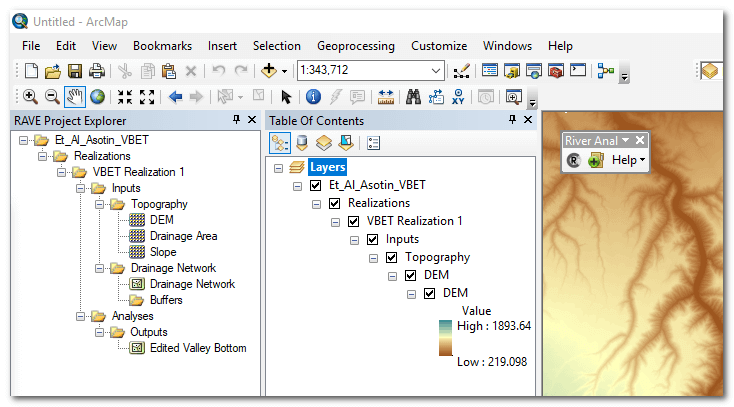Viewport: 734px width, 407px height.
Task: Select the Identify tool
Action: point(312,97)
